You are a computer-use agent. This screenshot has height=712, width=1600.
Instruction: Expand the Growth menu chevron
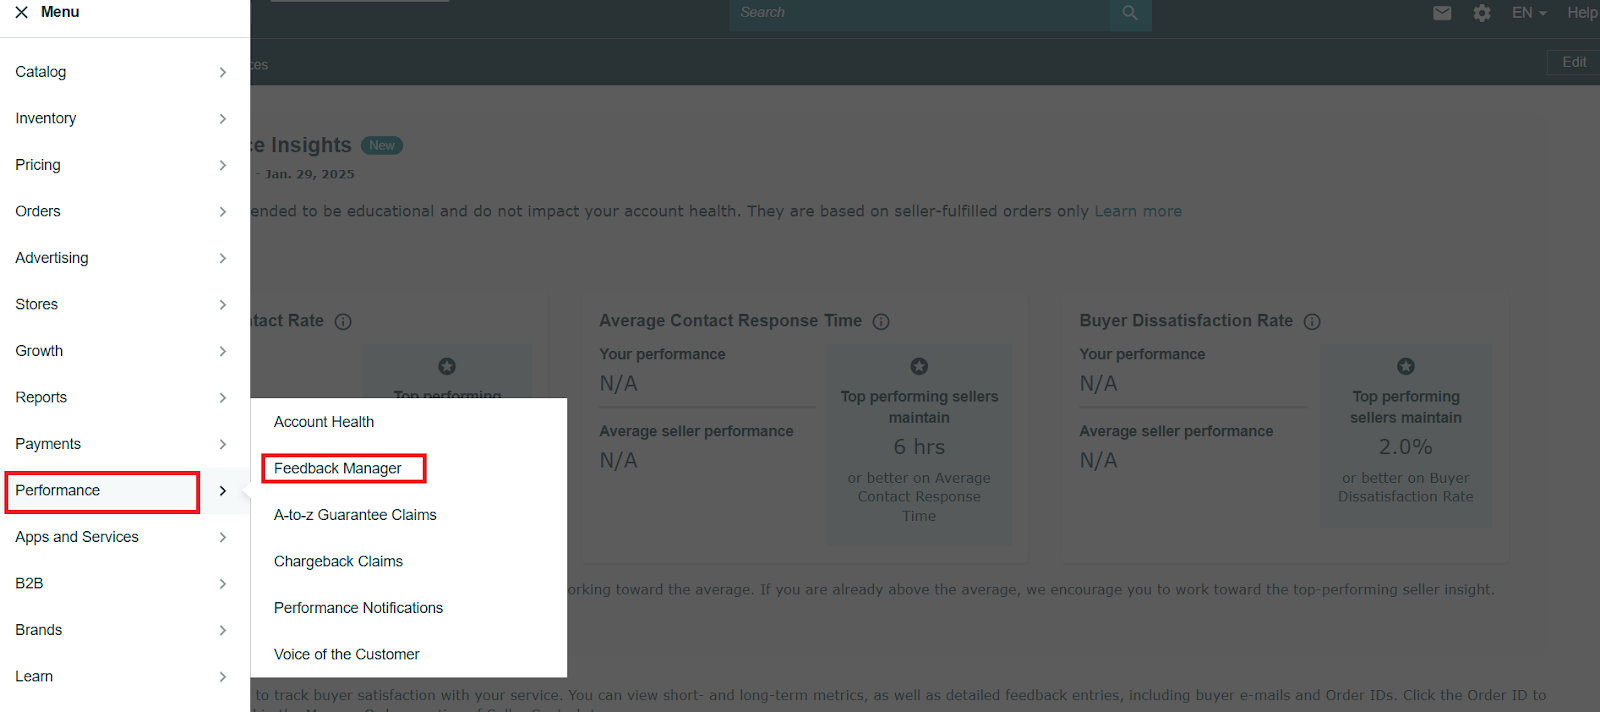tap(223, 351)
